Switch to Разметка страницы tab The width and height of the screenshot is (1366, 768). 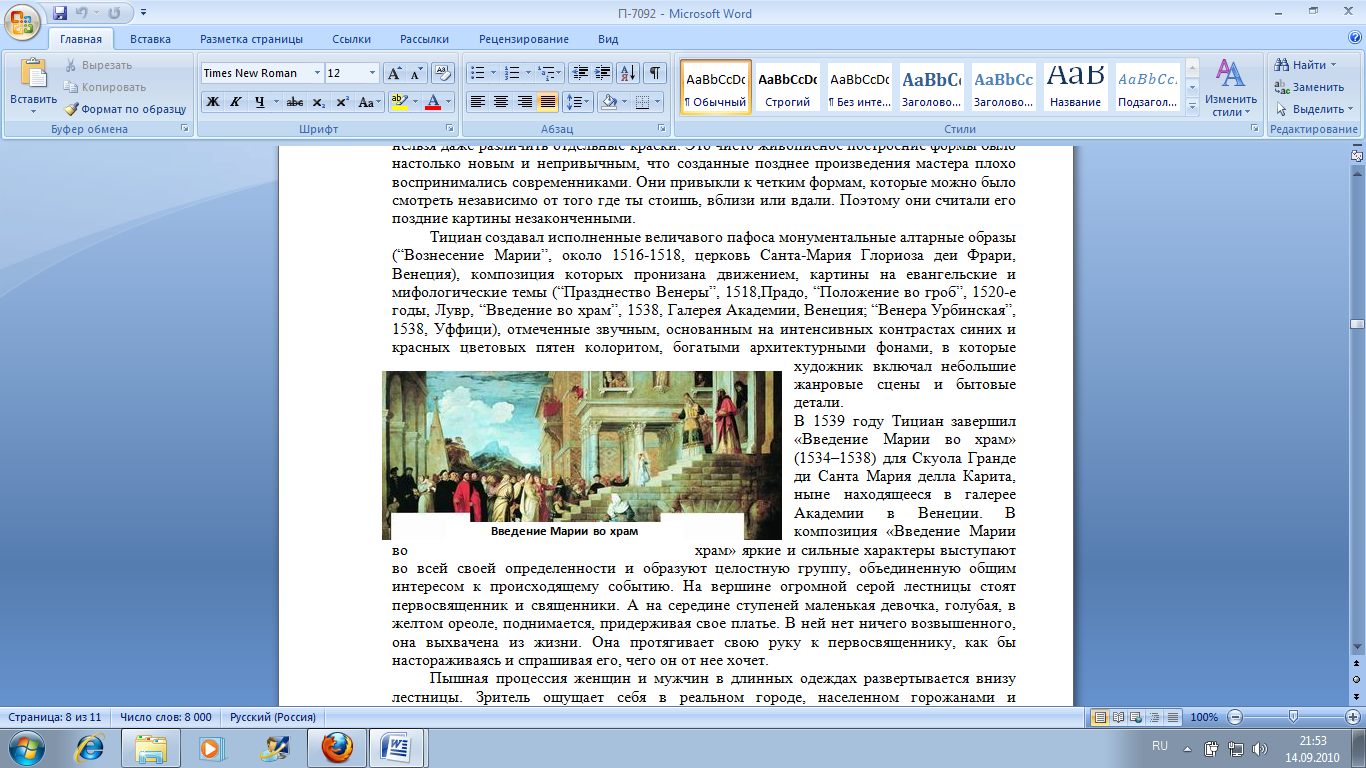point(251,39)
